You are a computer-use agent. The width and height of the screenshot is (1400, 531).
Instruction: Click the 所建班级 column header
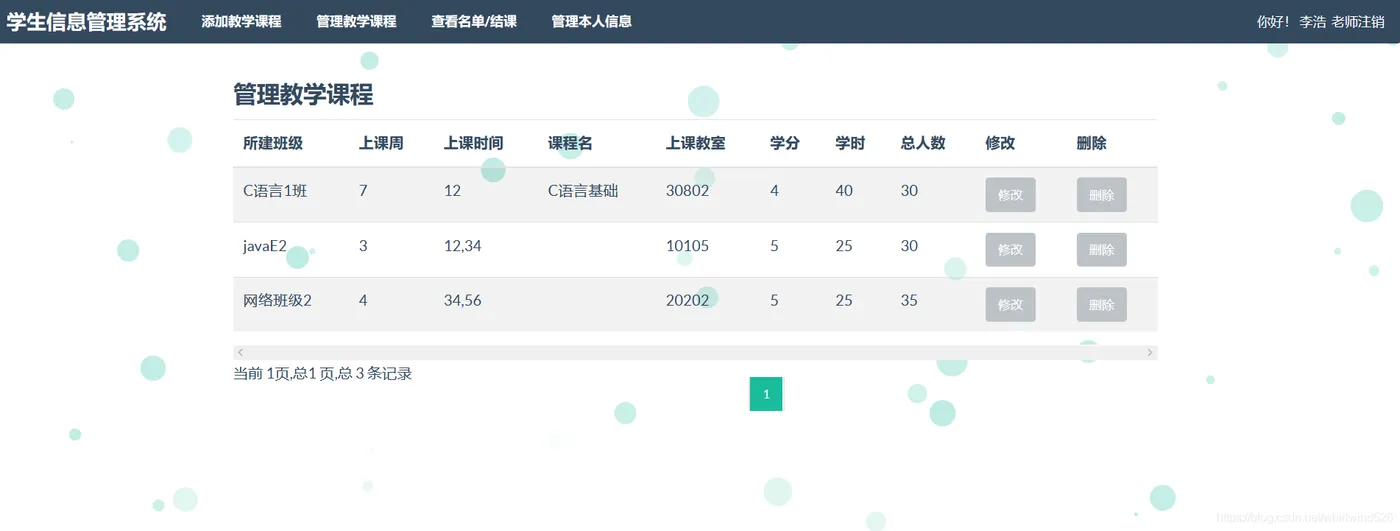point(273,143)
